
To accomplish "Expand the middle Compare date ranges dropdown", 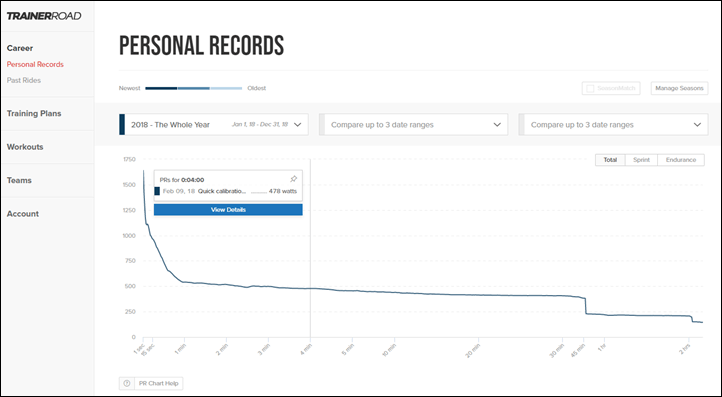I will pos(413,124).
